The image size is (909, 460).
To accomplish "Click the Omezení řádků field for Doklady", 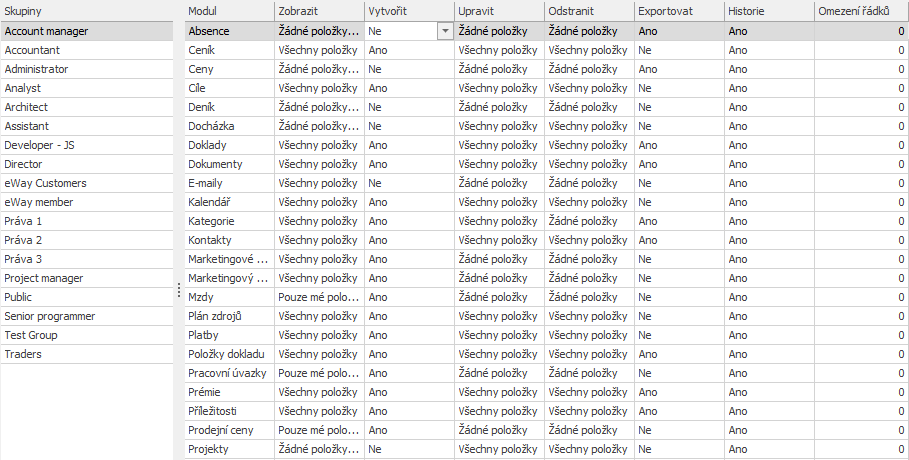I will pyautogui.click(x=861, y=145).
